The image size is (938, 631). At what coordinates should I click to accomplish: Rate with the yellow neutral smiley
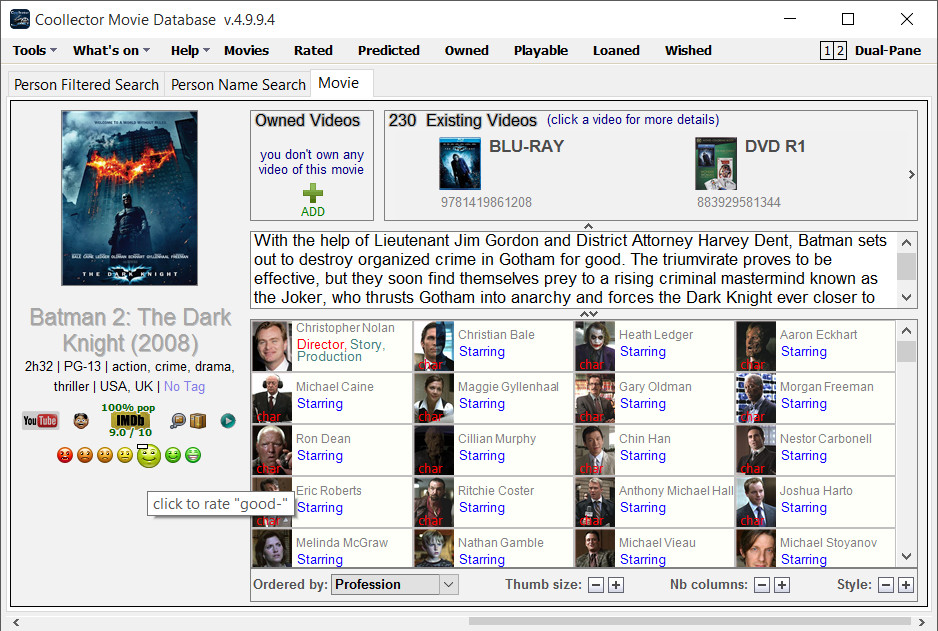124,455
